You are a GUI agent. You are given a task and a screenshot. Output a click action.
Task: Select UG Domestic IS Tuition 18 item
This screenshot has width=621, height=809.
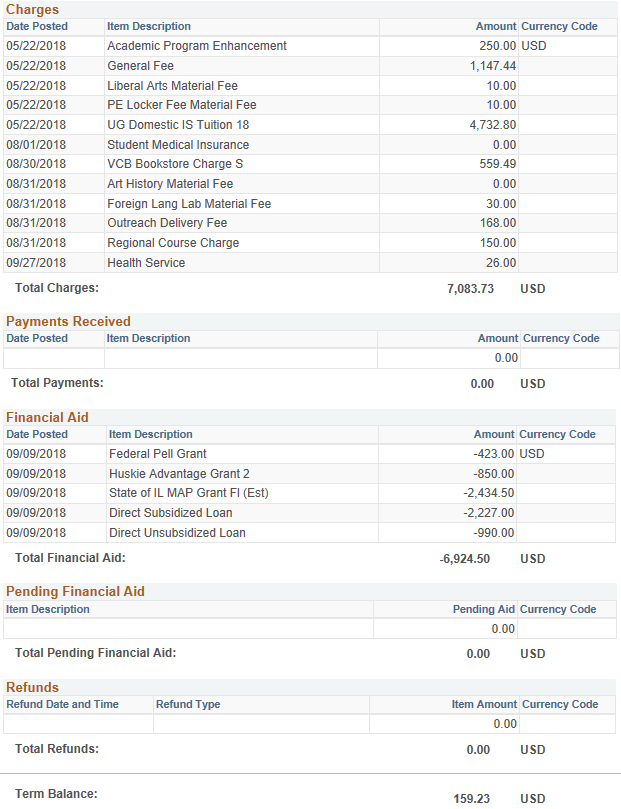(x=178, y=125)
